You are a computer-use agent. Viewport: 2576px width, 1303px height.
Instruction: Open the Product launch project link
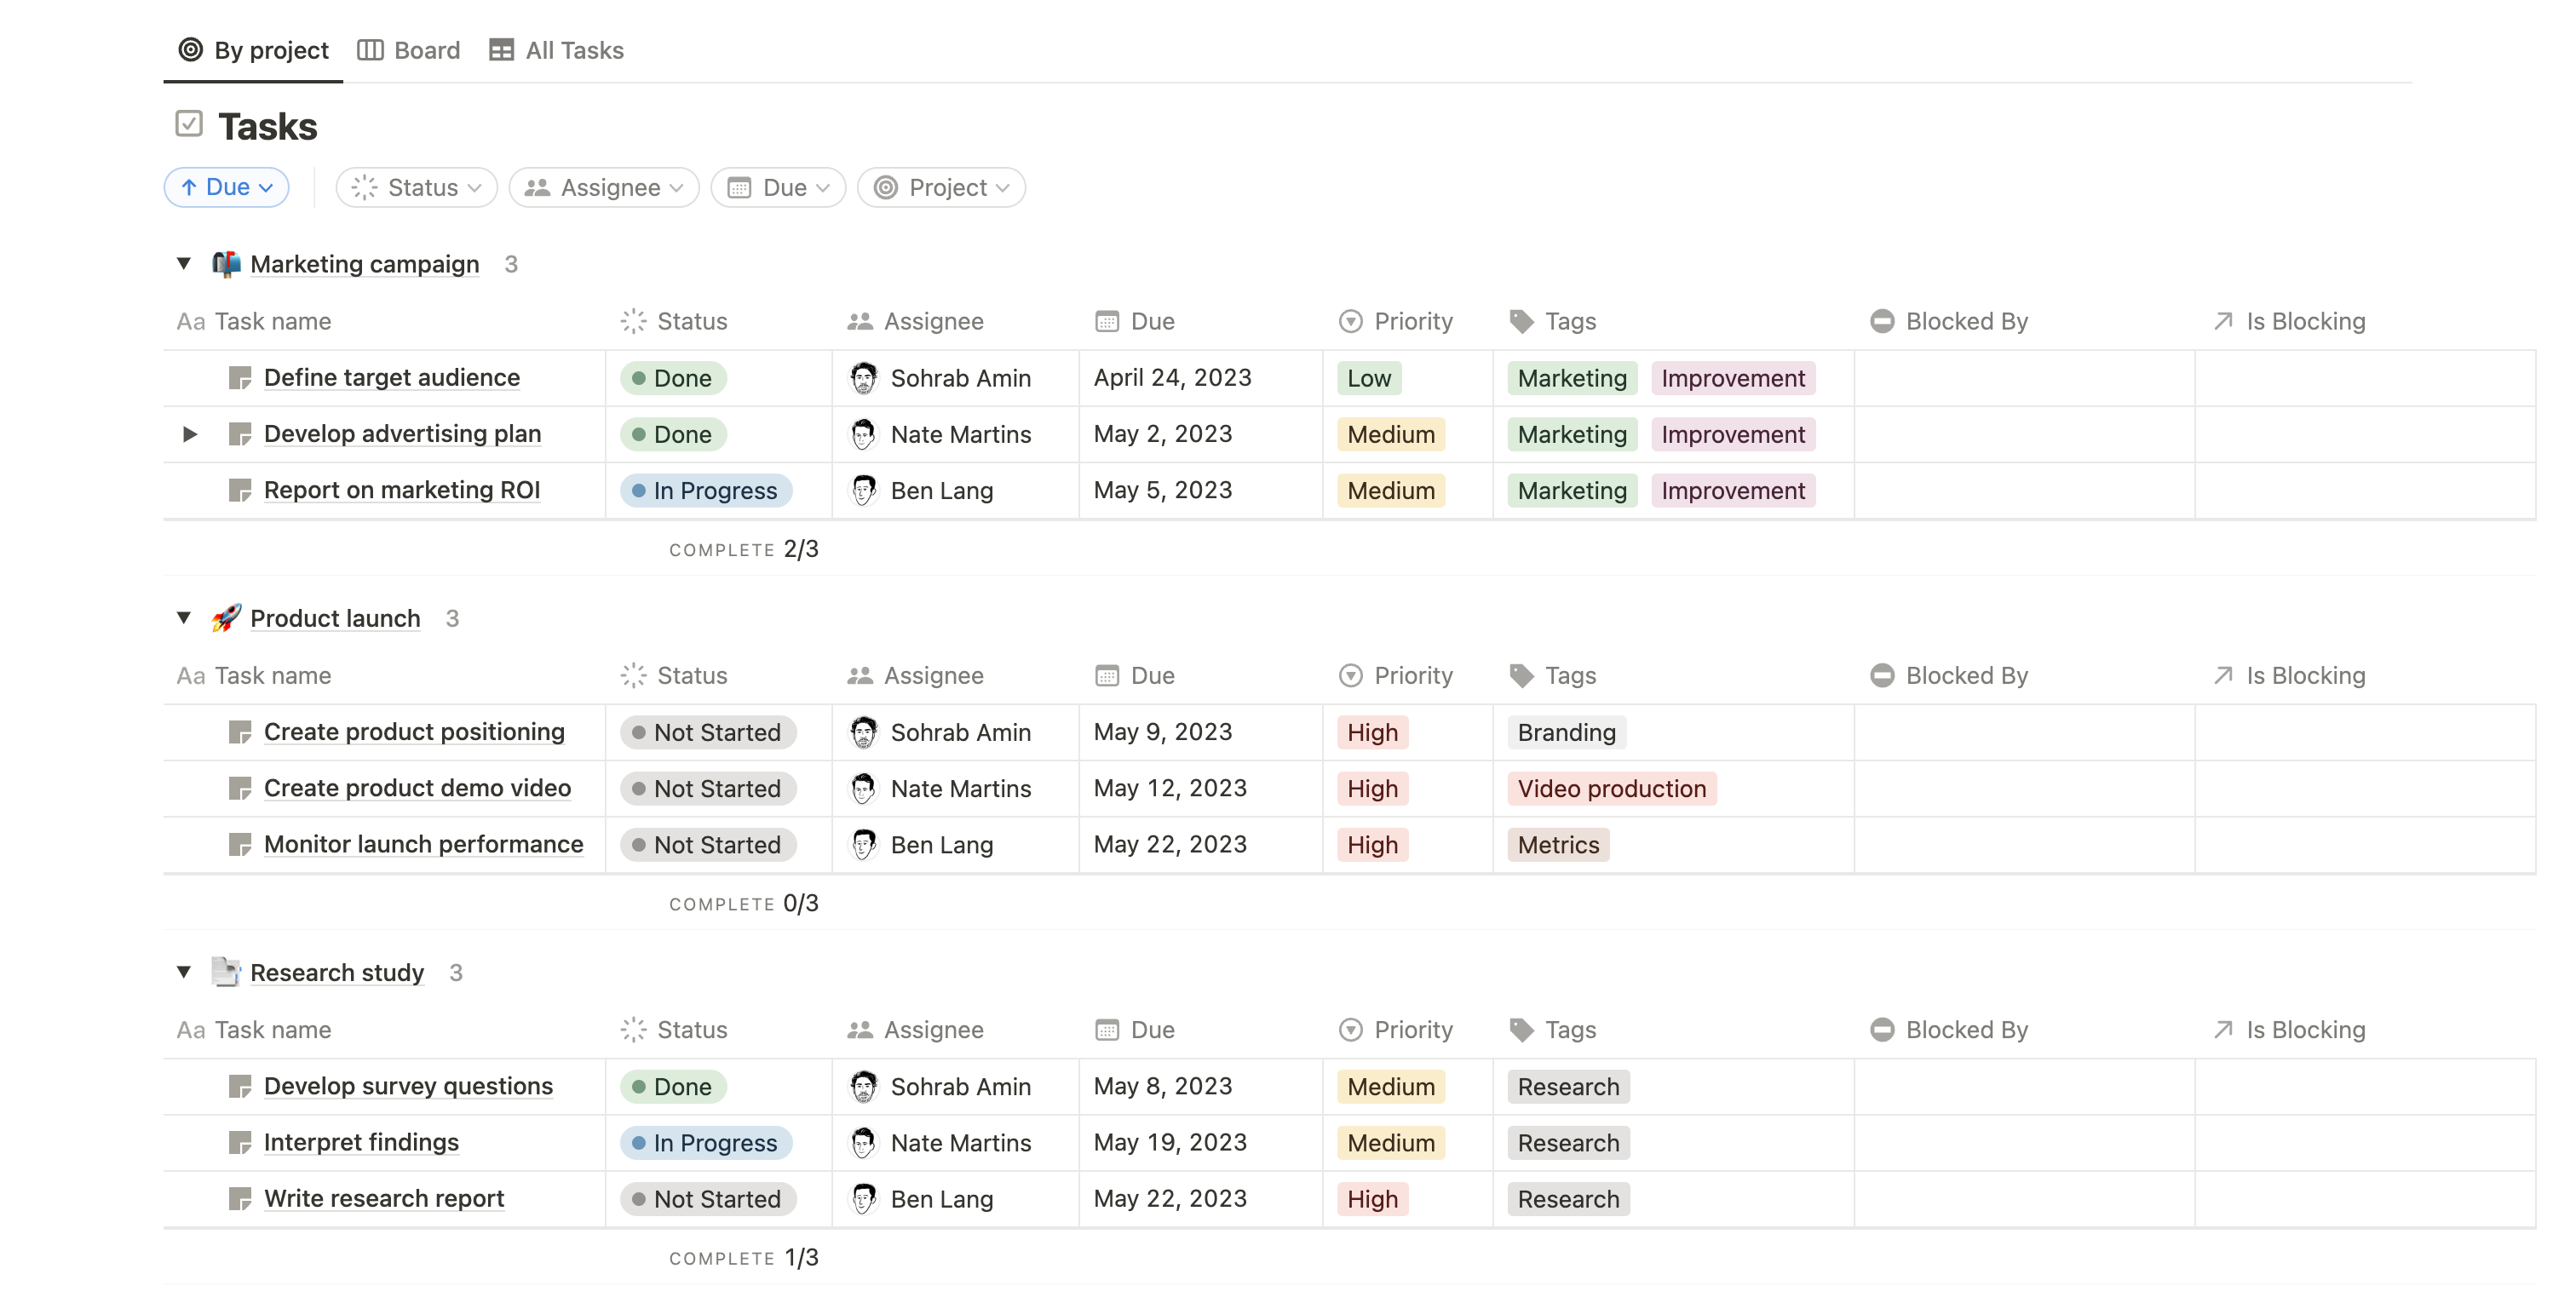point(335,617)
